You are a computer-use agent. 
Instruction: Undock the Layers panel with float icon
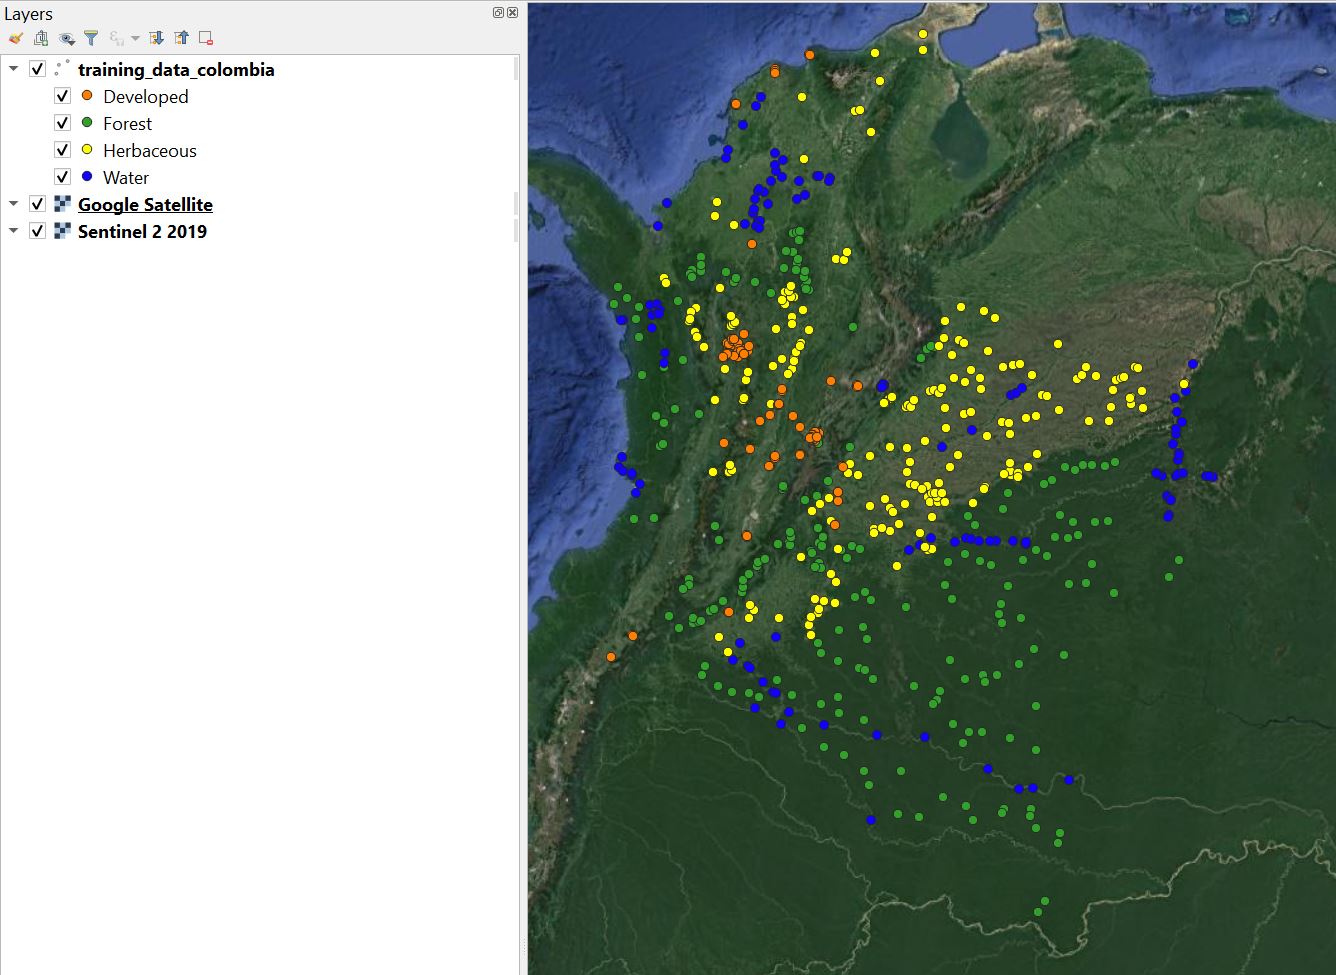498,13
